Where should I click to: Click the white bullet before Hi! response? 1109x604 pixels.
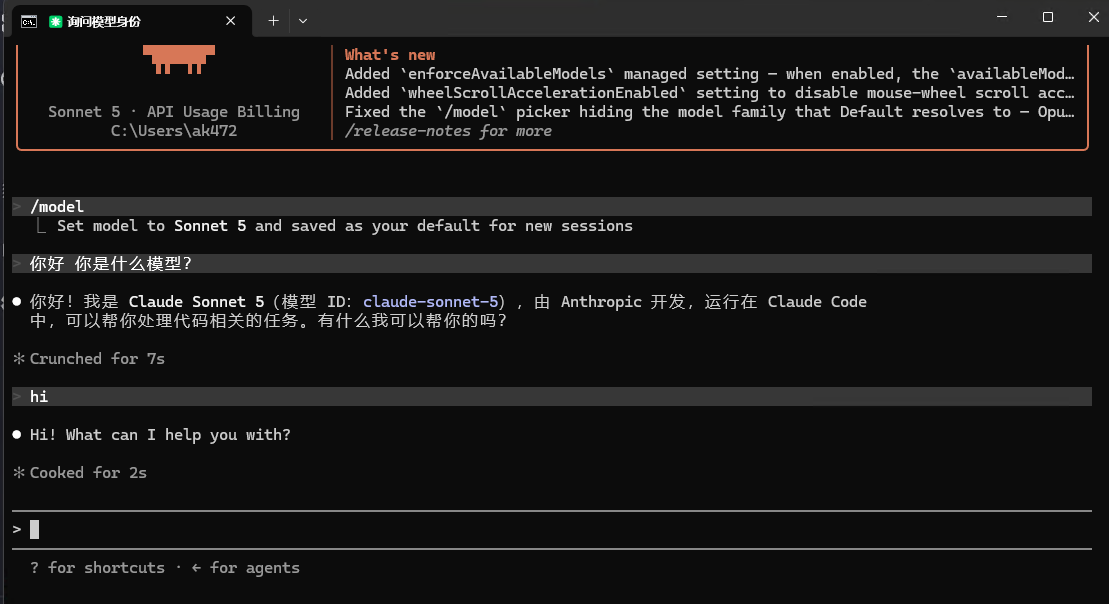pyautogui.click(x=17, y=434)
